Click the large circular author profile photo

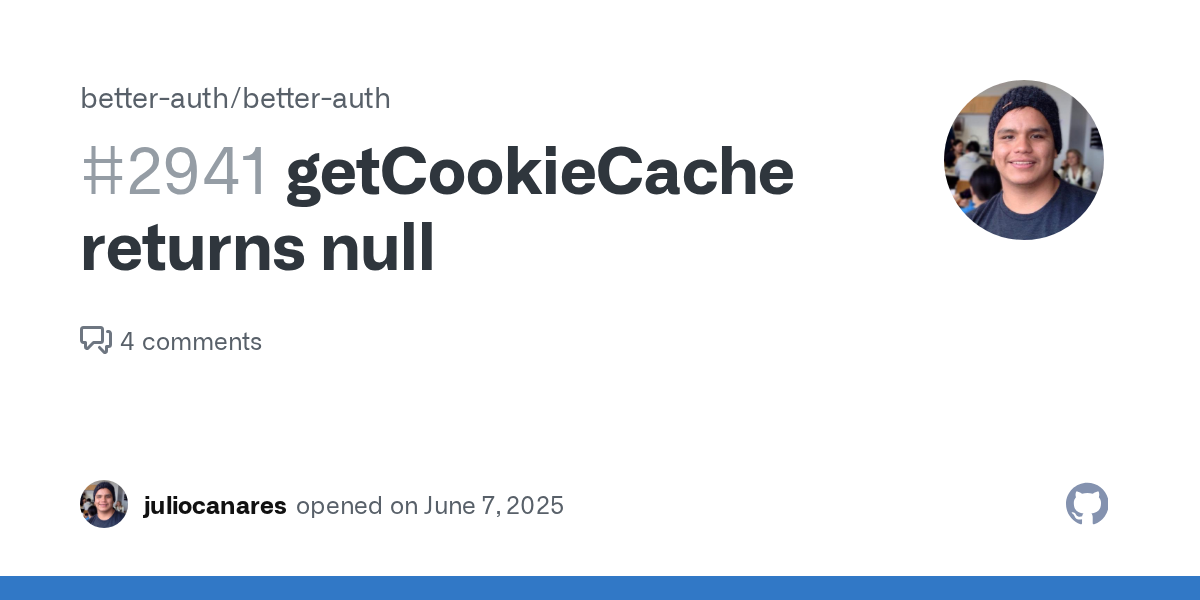point(1023,160)
